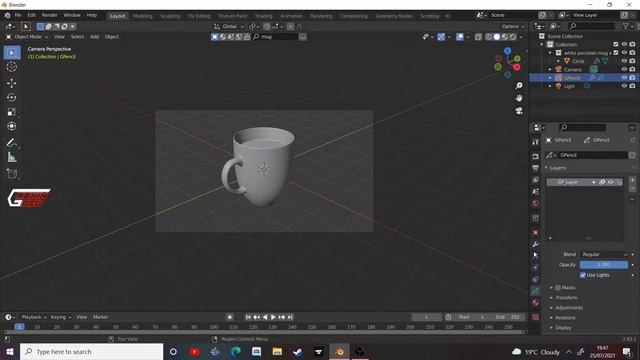
Task: Toggle exclude checkbox for white porcelain mug
Action: point(616,53)
